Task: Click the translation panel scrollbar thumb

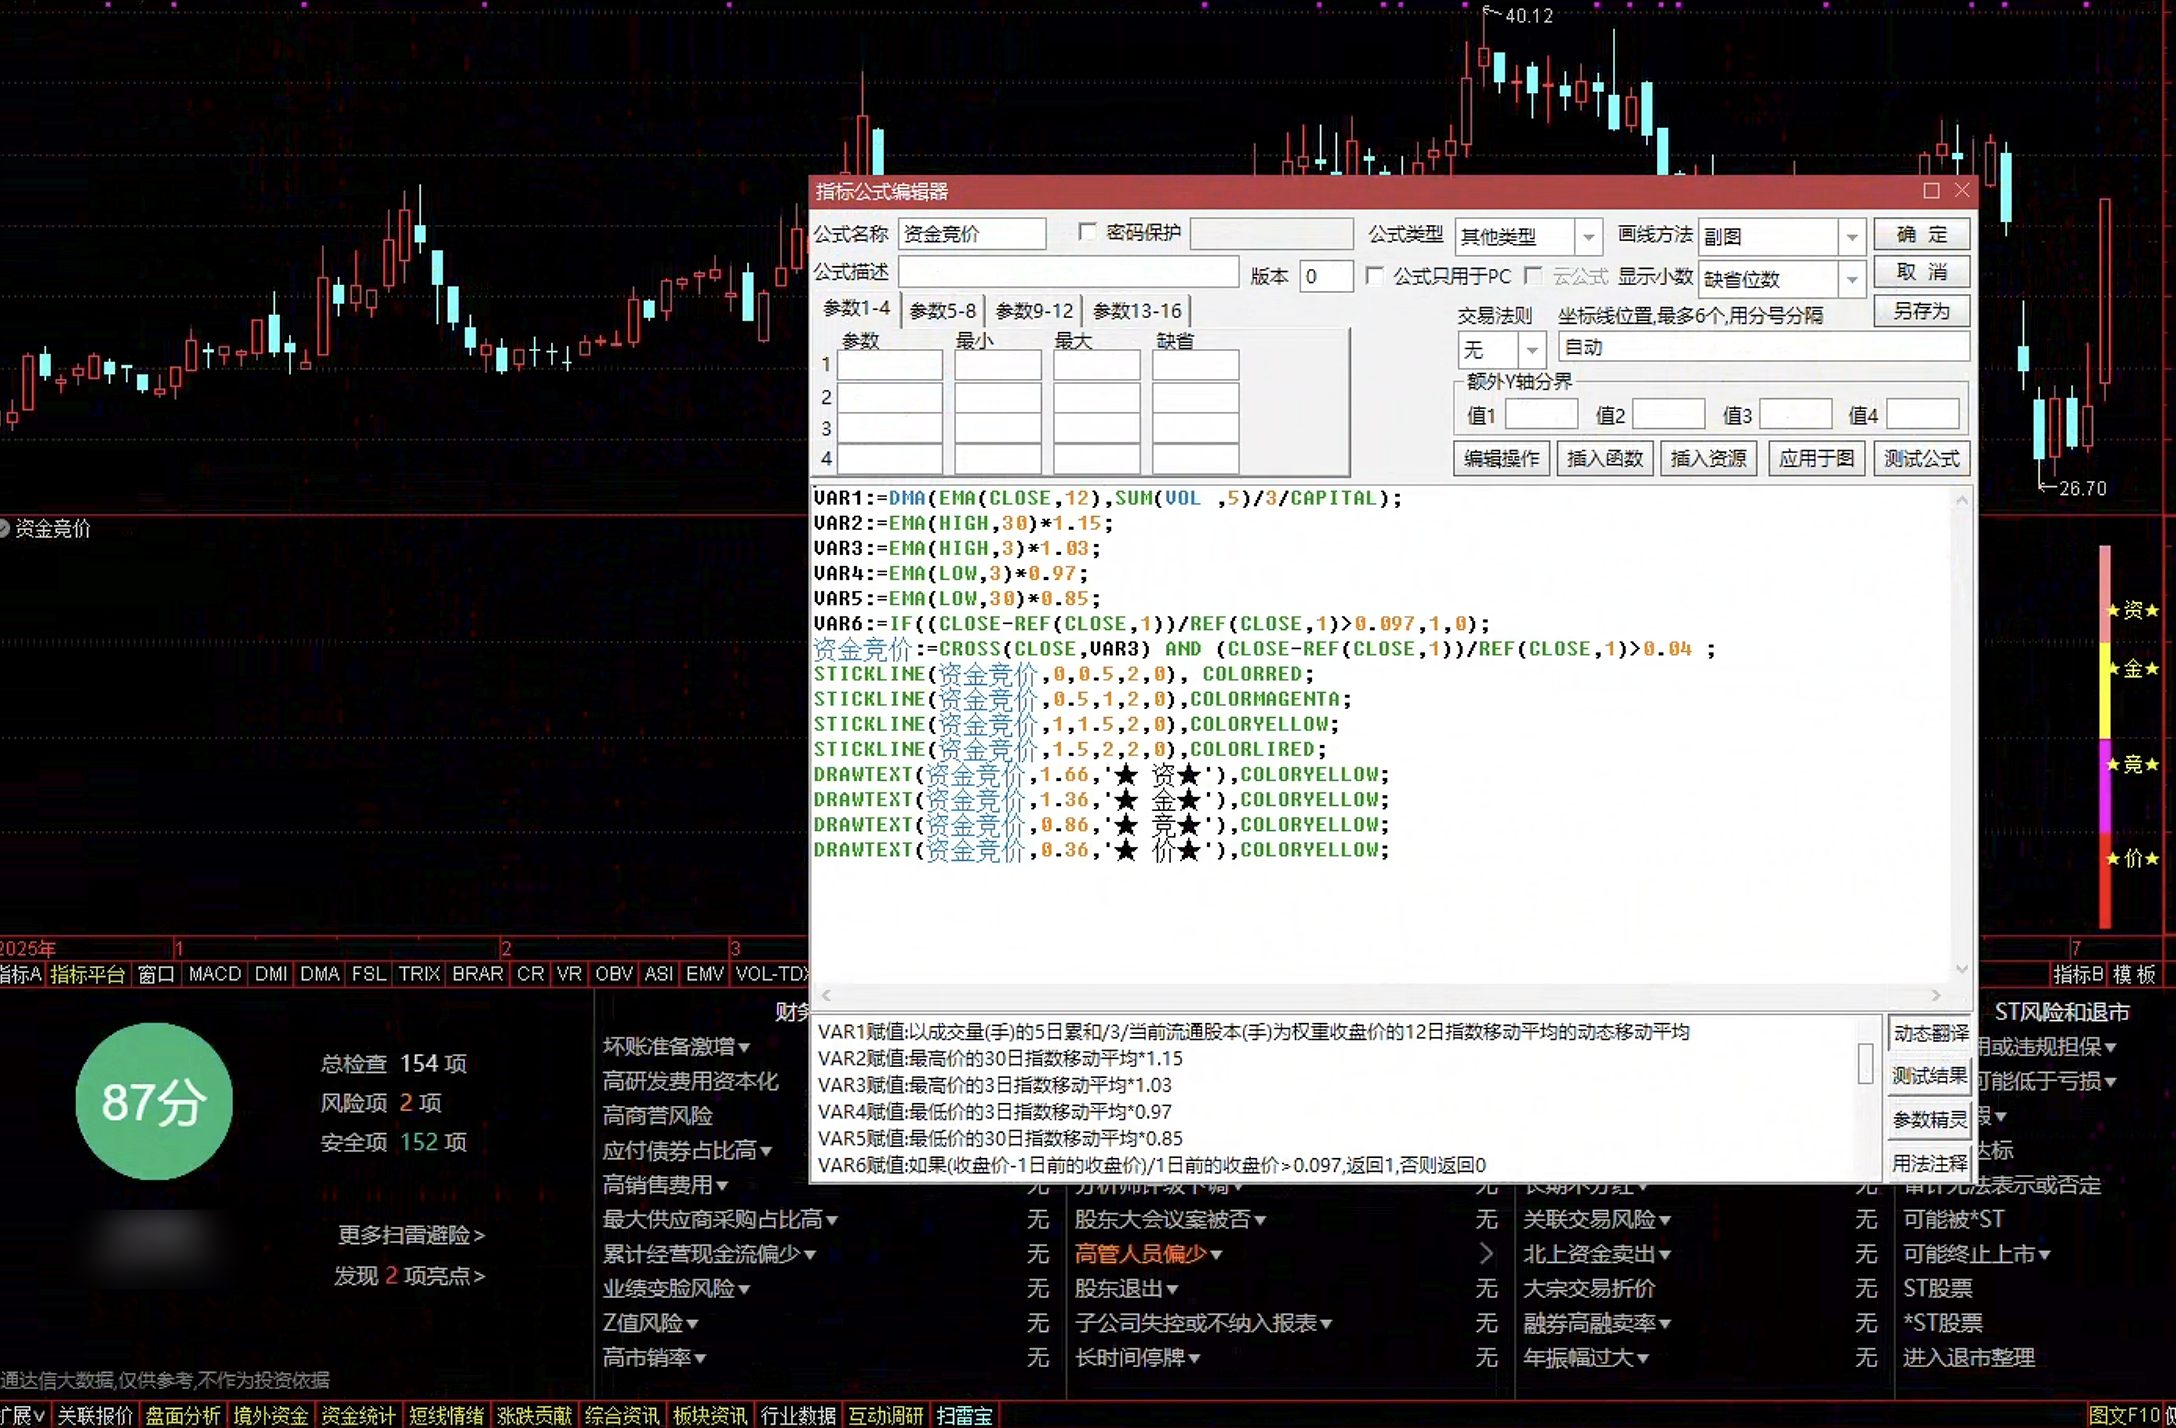Action: [x=1865, y=1062]
